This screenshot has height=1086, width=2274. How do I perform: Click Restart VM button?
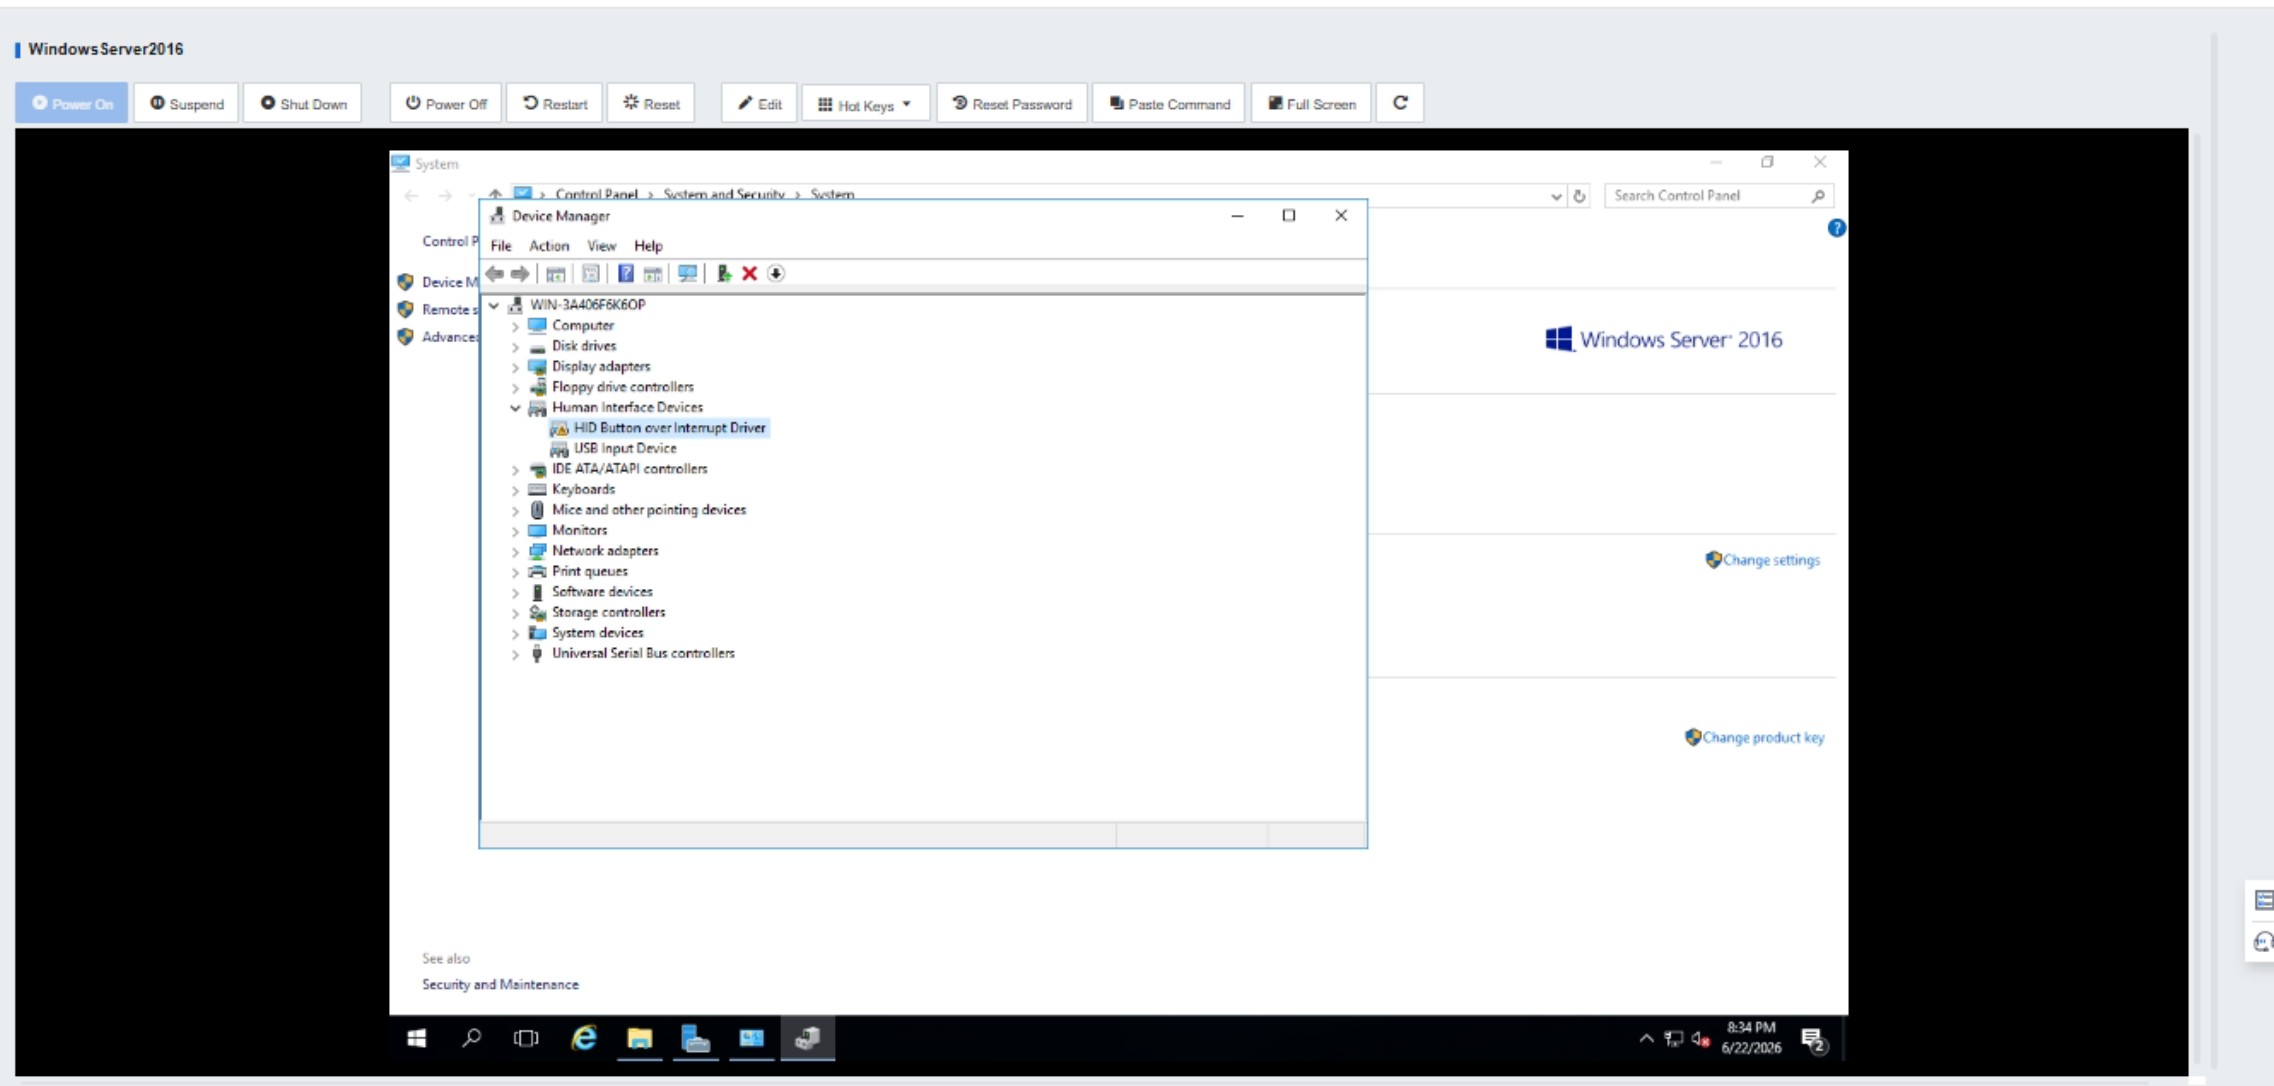[x=555, y=103]
